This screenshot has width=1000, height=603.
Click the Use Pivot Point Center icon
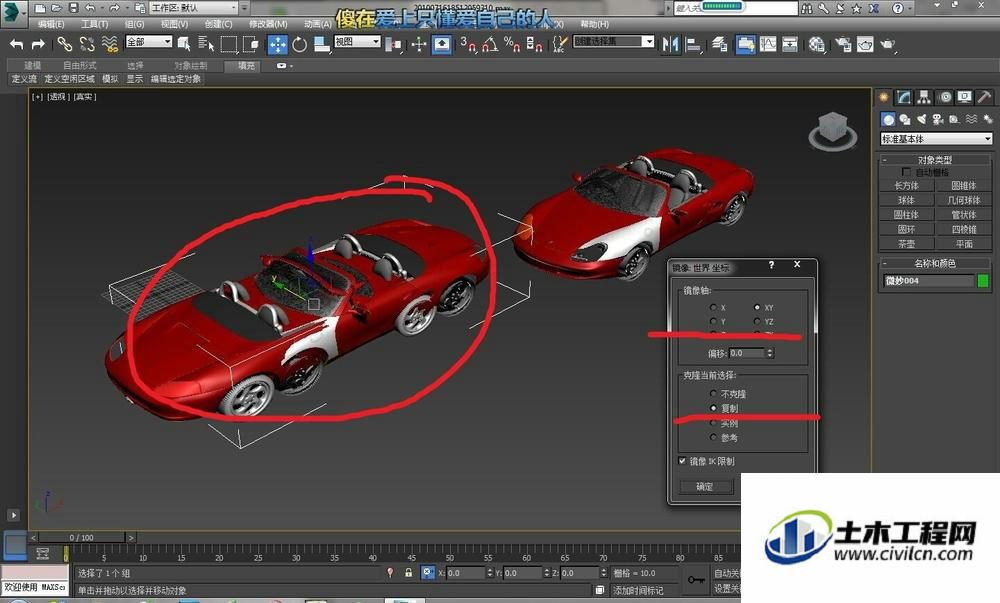coord(393,44)
